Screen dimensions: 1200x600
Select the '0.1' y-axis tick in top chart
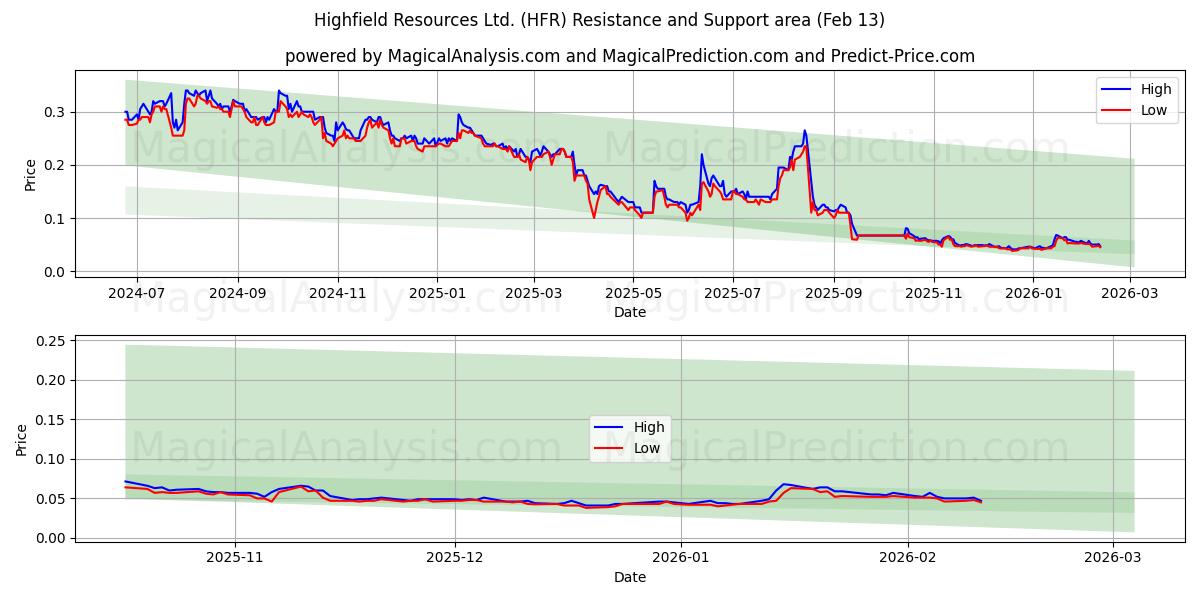pyautogui.click(x=55, y=218)
